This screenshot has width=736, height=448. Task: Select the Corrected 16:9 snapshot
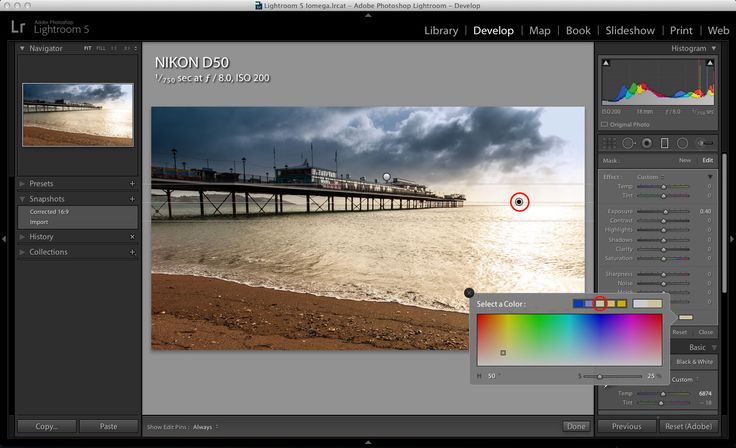[x=49, y=212]
